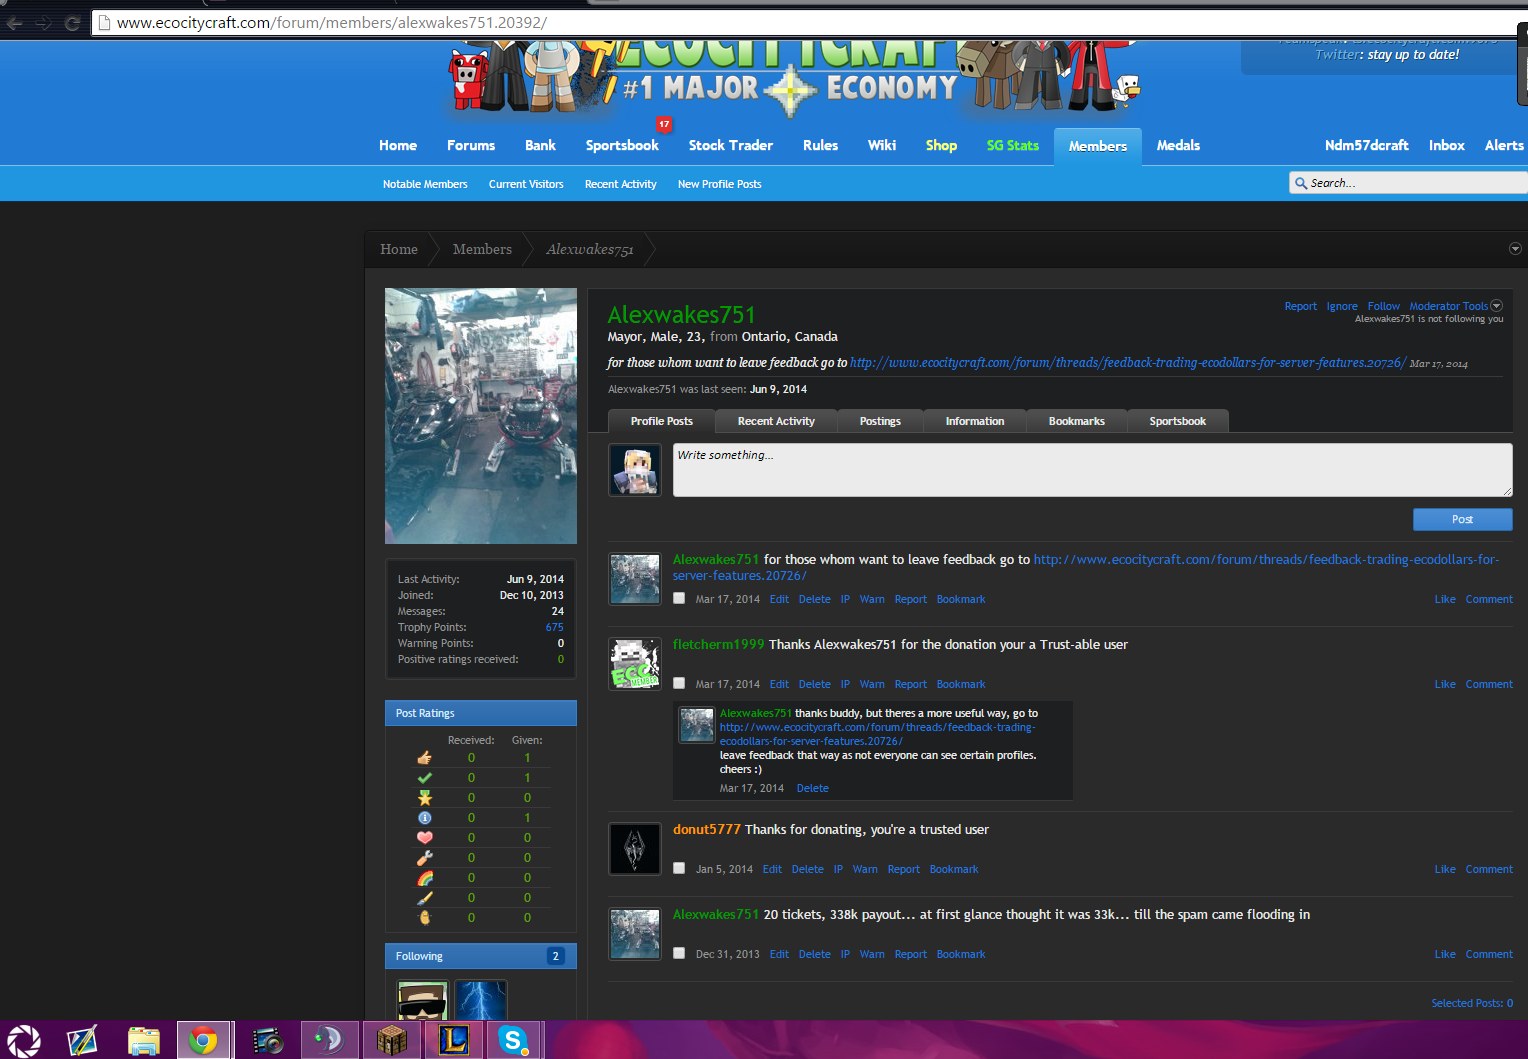Image resolution: width=1528 pixels, height=1059 pixels.
Task: Open the breadcrumb jump menu arrow
Action: (1515, 249)
